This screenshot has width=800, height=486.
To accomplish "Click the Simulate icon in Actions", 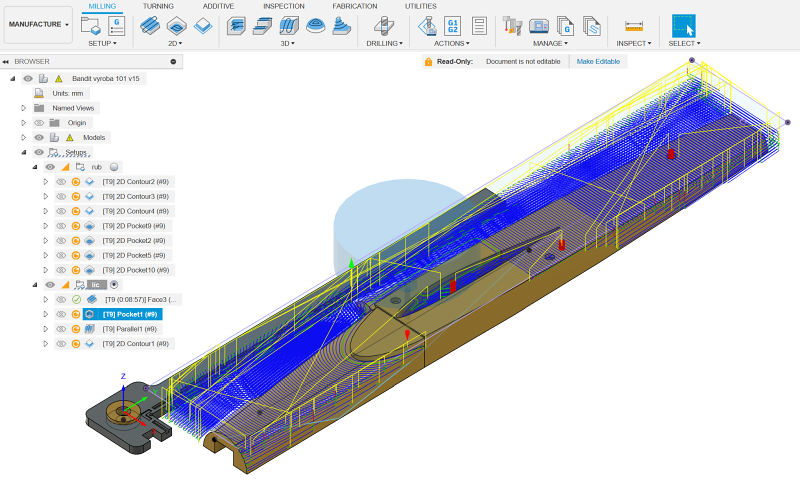I will (x=427, y=26).
